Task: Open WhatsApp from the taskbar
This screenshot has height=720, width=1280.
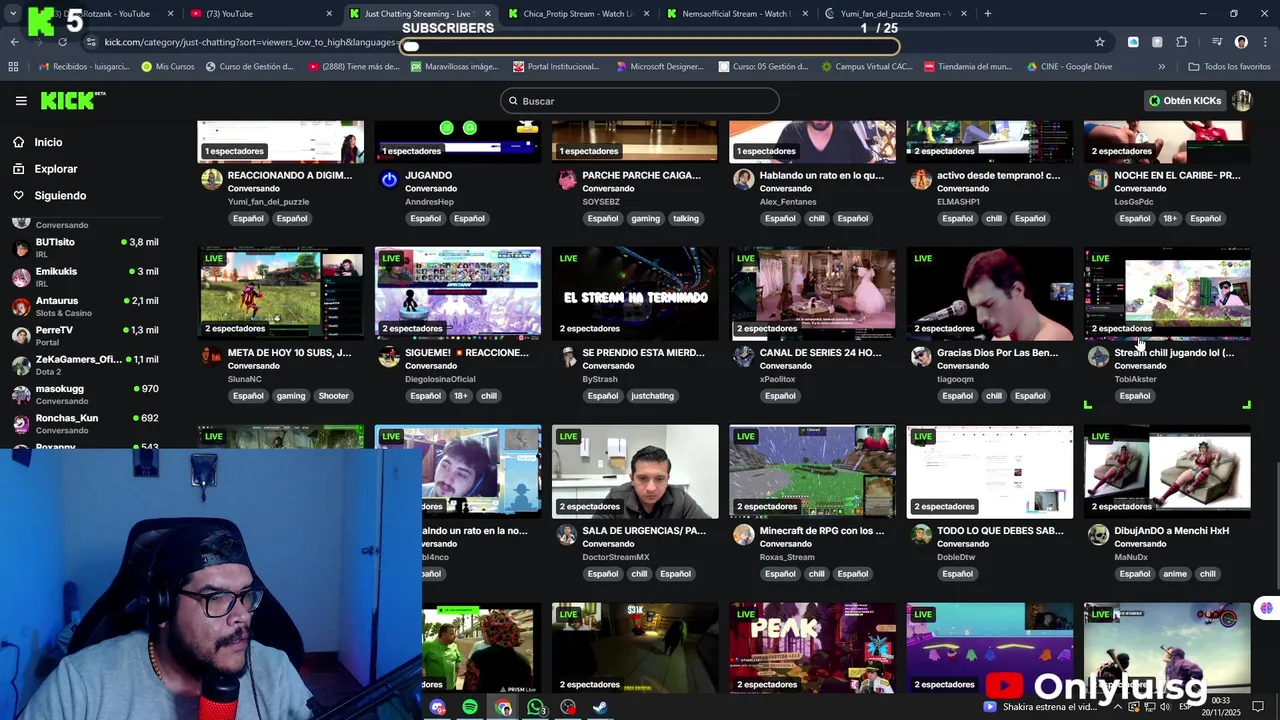Action: point(535,707)
